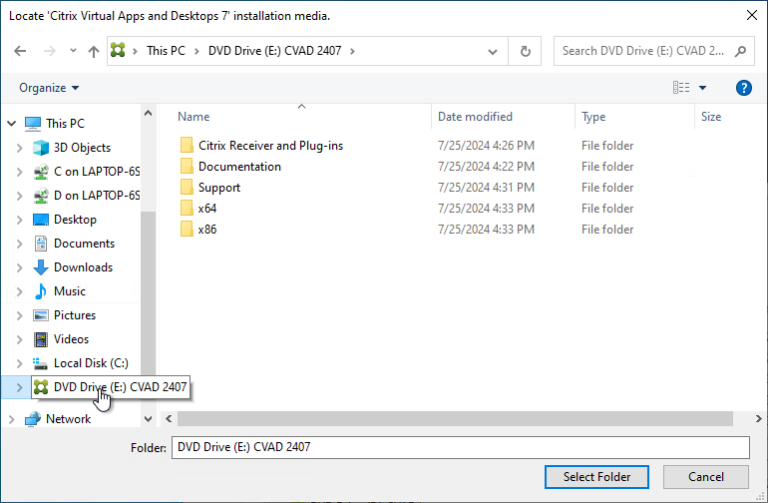The image size is (768, 503).
Task: Click the search magnifier icon
Action: click(x=740, y=51)
